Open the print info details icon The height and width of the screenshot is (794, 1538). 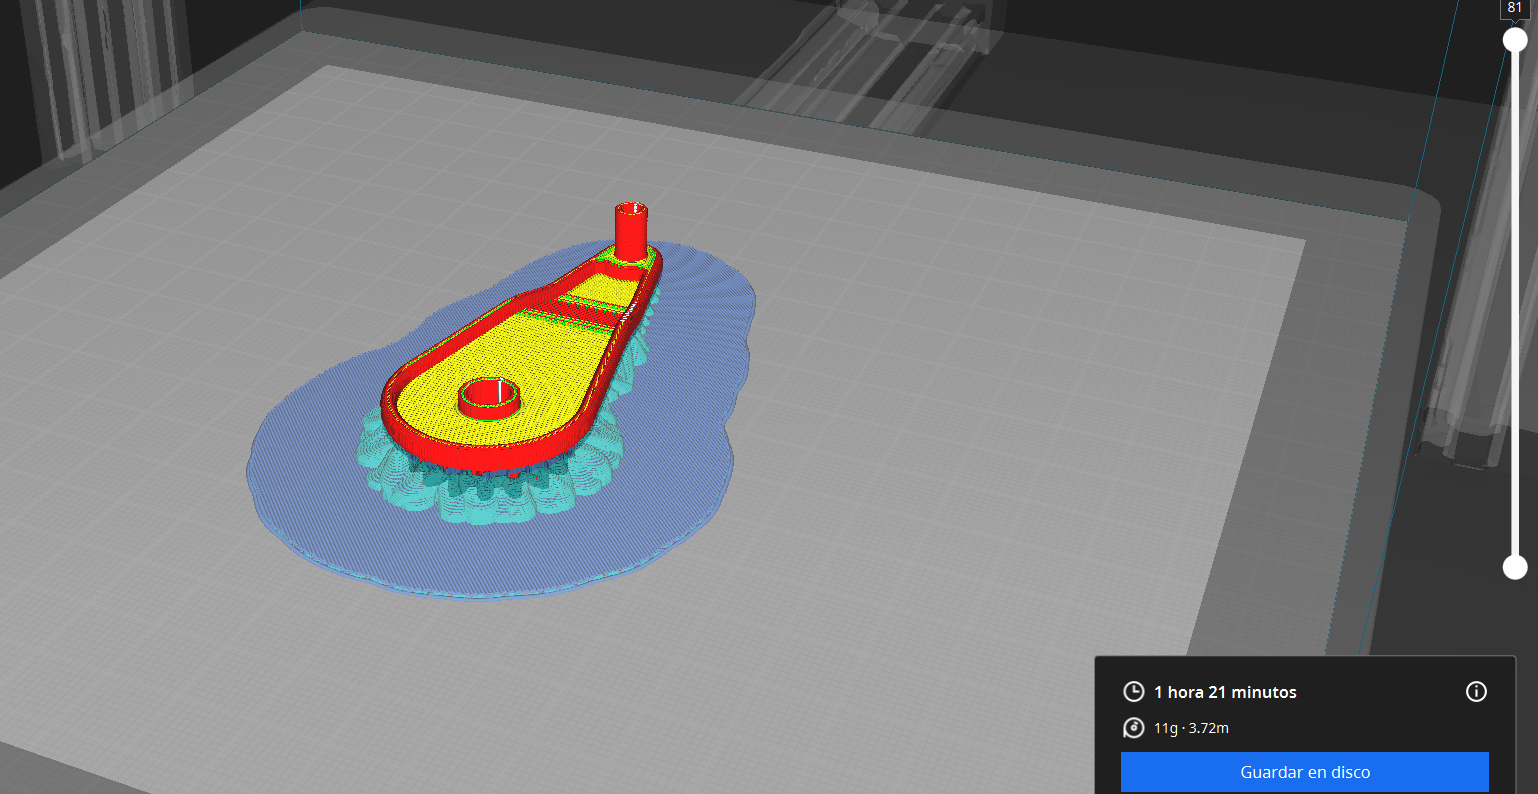pos(1476,691)
